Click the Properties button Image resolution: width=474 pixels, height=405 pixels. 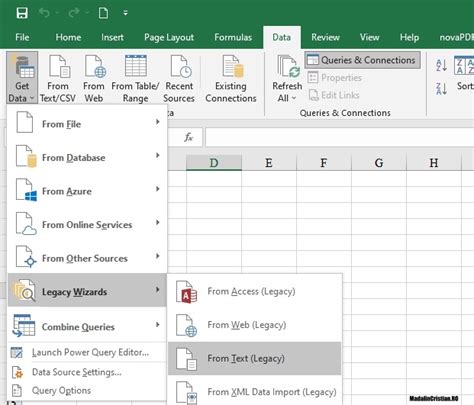tap(335, 78)
